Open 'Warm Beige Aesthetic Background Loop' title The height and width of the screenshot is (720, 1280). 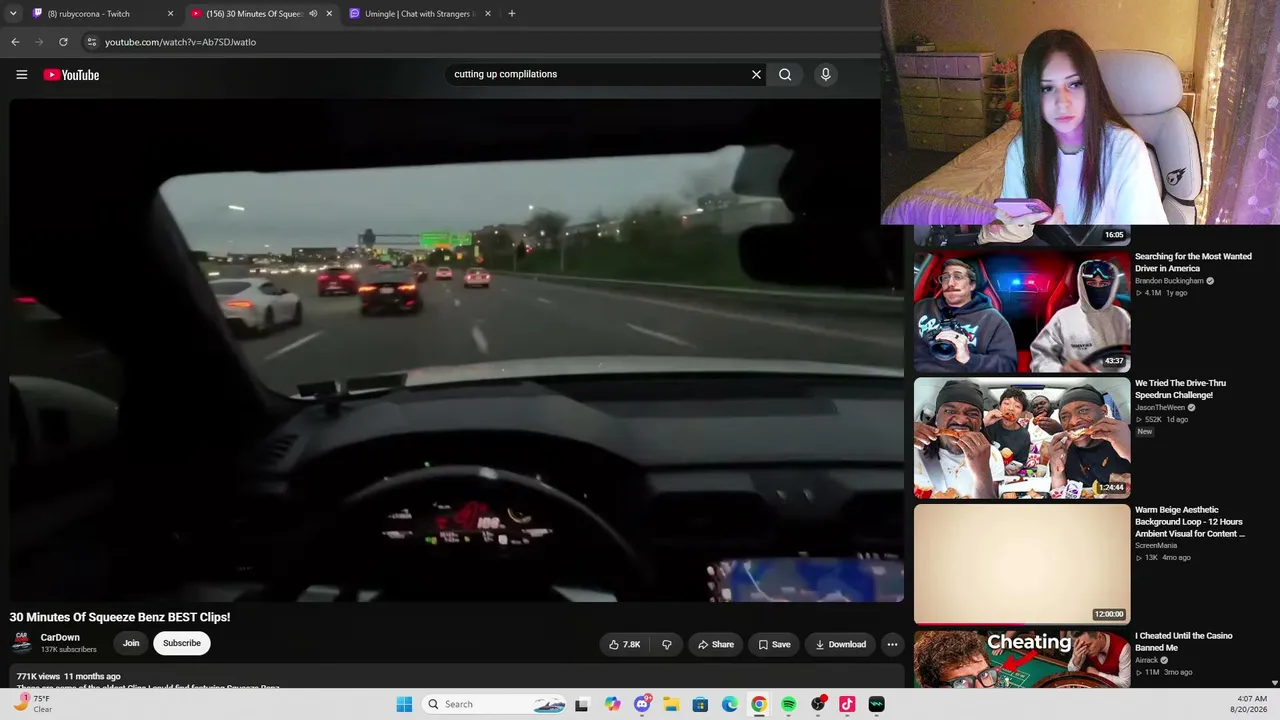point(1190,522)
